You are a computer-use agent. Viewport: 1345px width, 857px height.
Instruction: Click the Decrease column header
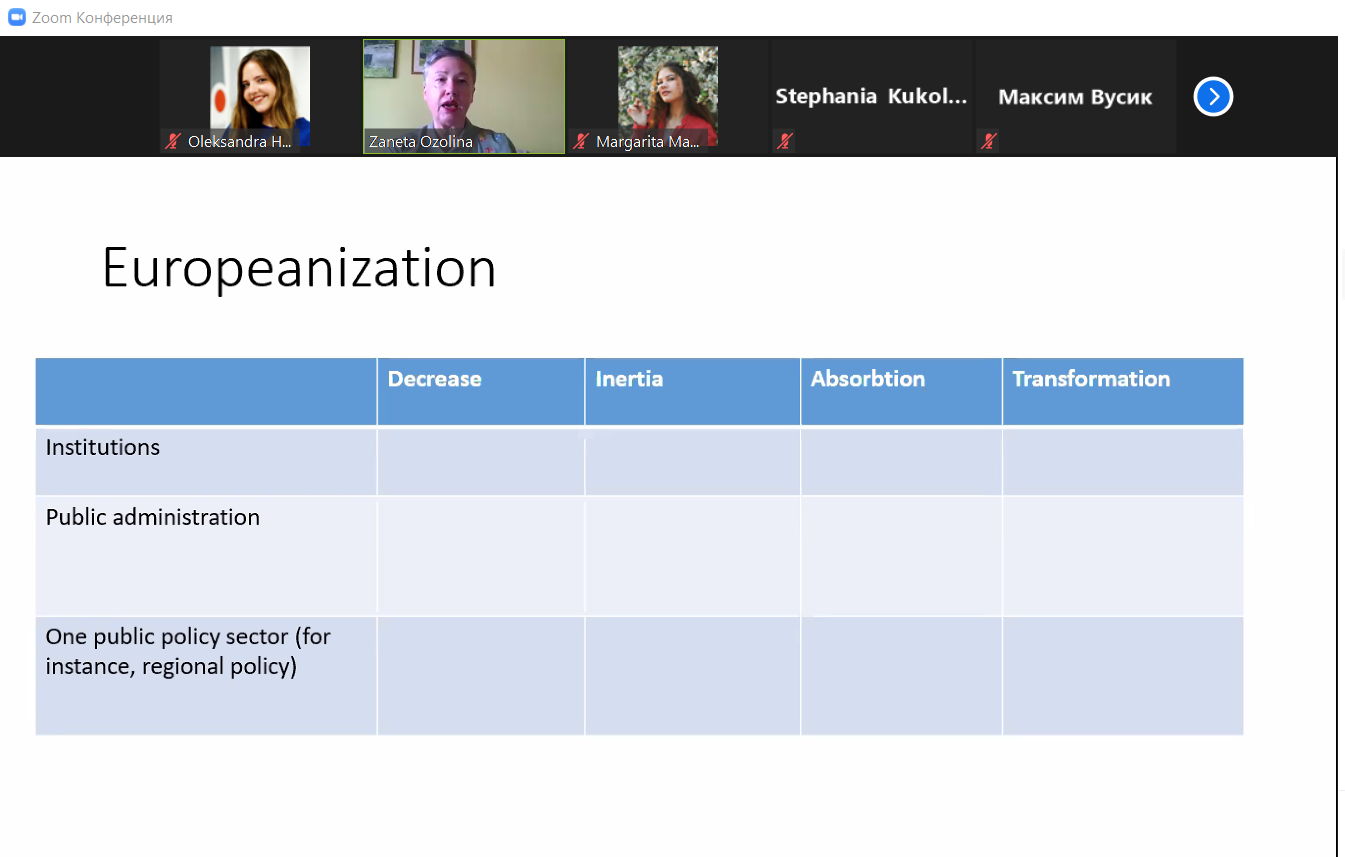tap(434, 379)
